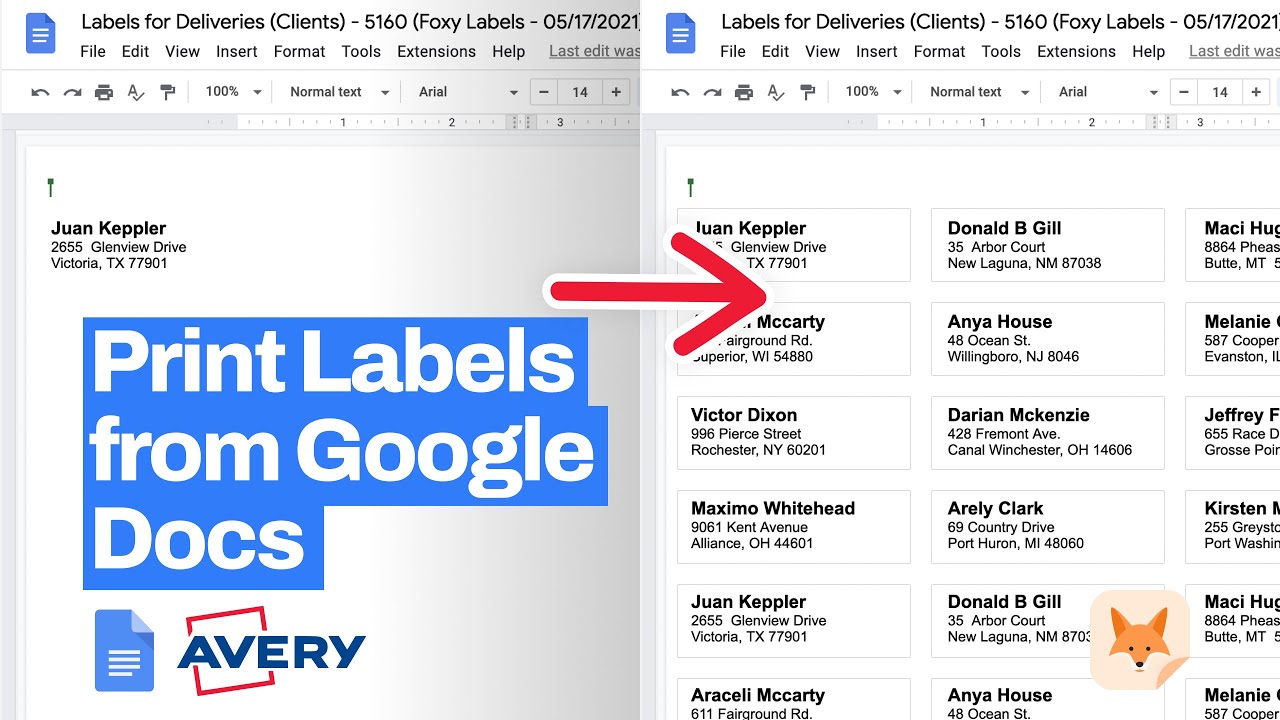Open the Extensions menu in right Docs window

[x=1076, y=51]
